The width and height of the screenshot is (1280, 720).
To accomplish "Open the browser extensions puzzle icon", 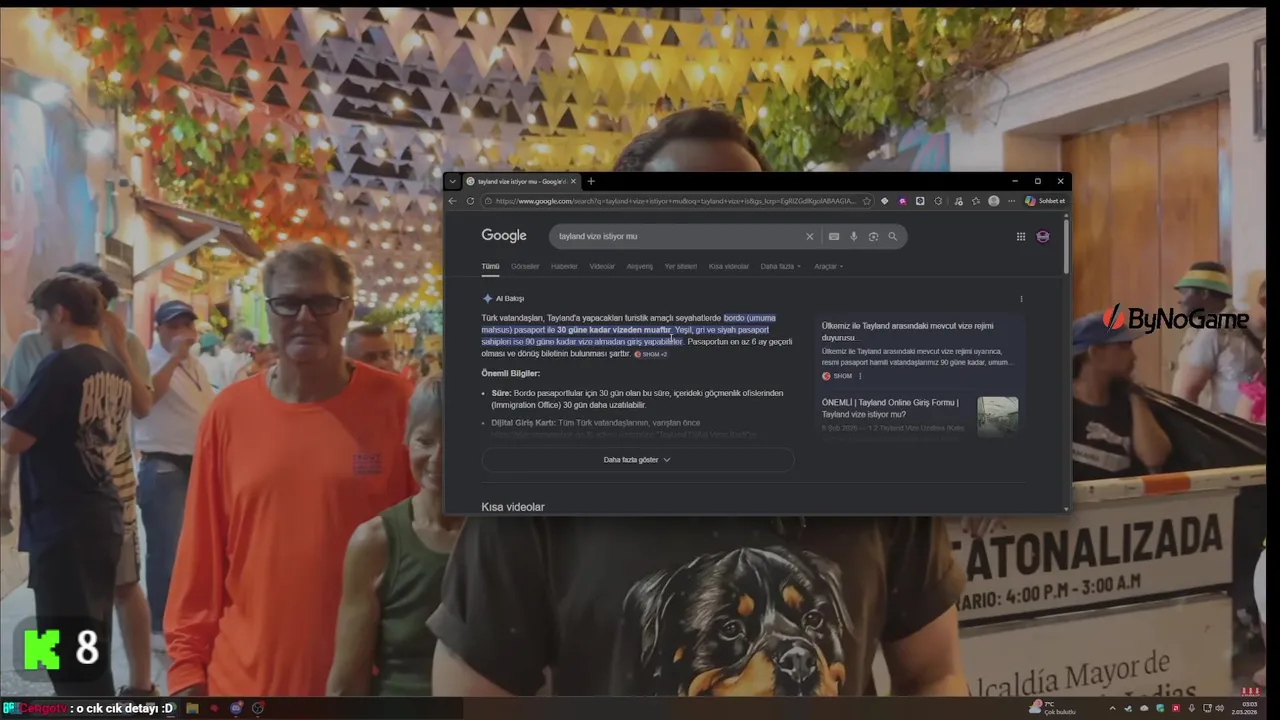I will (x=938, y=201).
